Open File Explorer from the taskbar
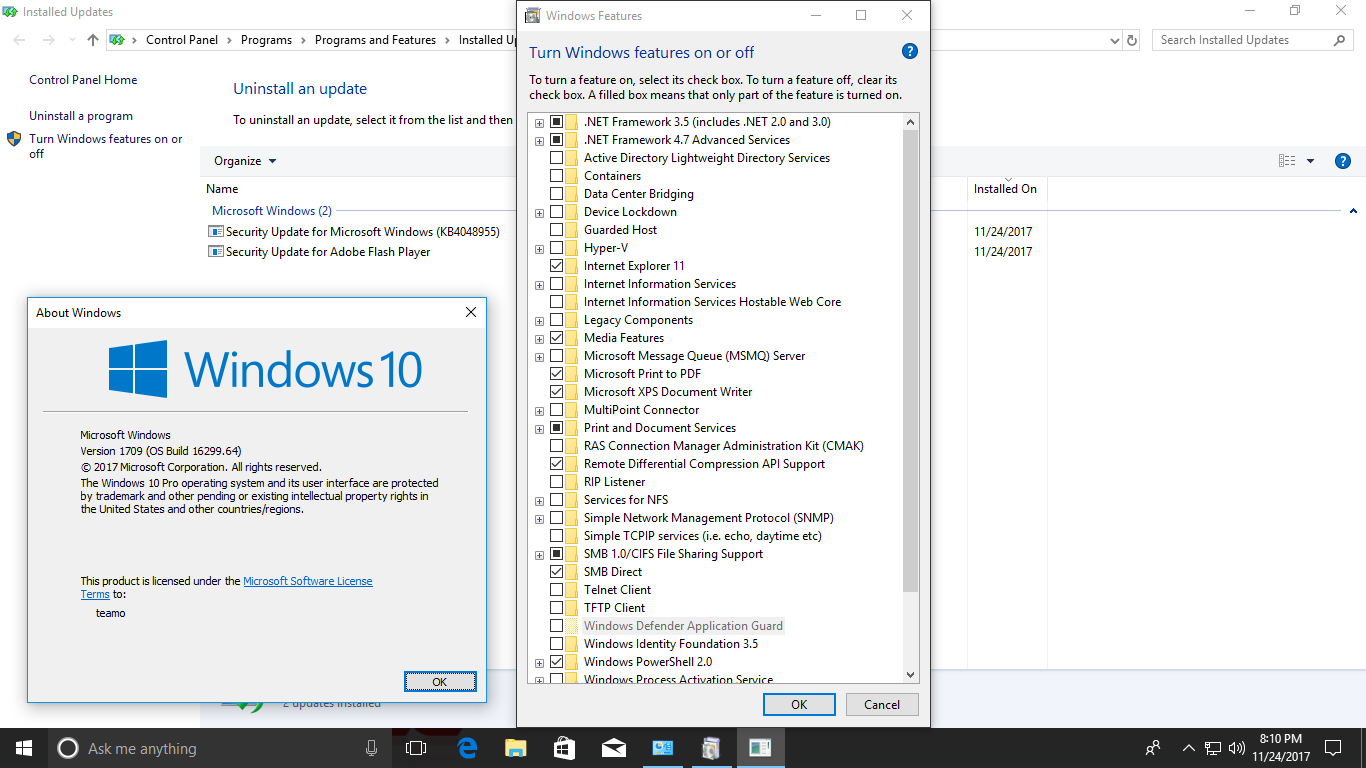The height and width of the screenshot is (768, 1366). [516, 748]
